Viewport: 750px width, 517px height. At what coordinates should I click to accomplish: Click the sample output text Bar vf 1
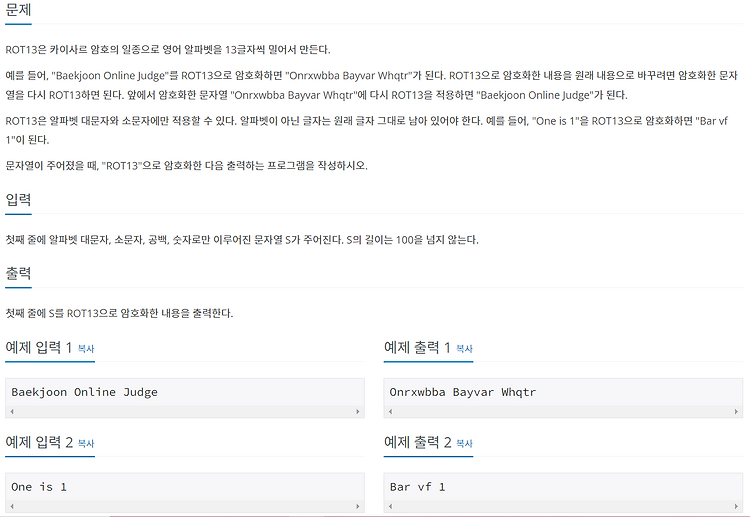pyautogui.click(x=417, y=487)
